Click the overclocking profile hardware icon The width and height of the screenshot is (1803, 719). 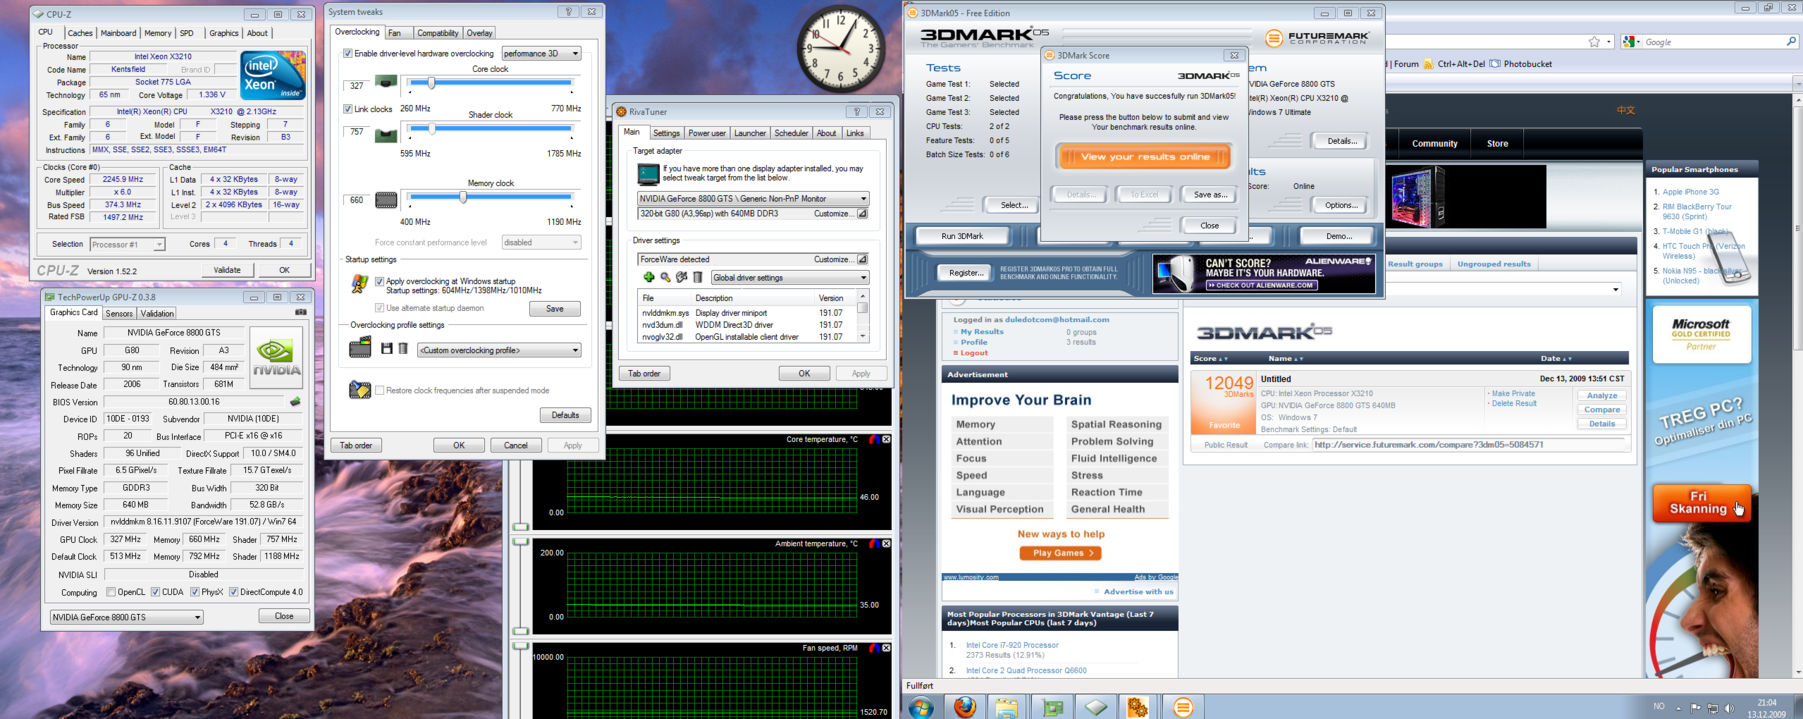360,348
